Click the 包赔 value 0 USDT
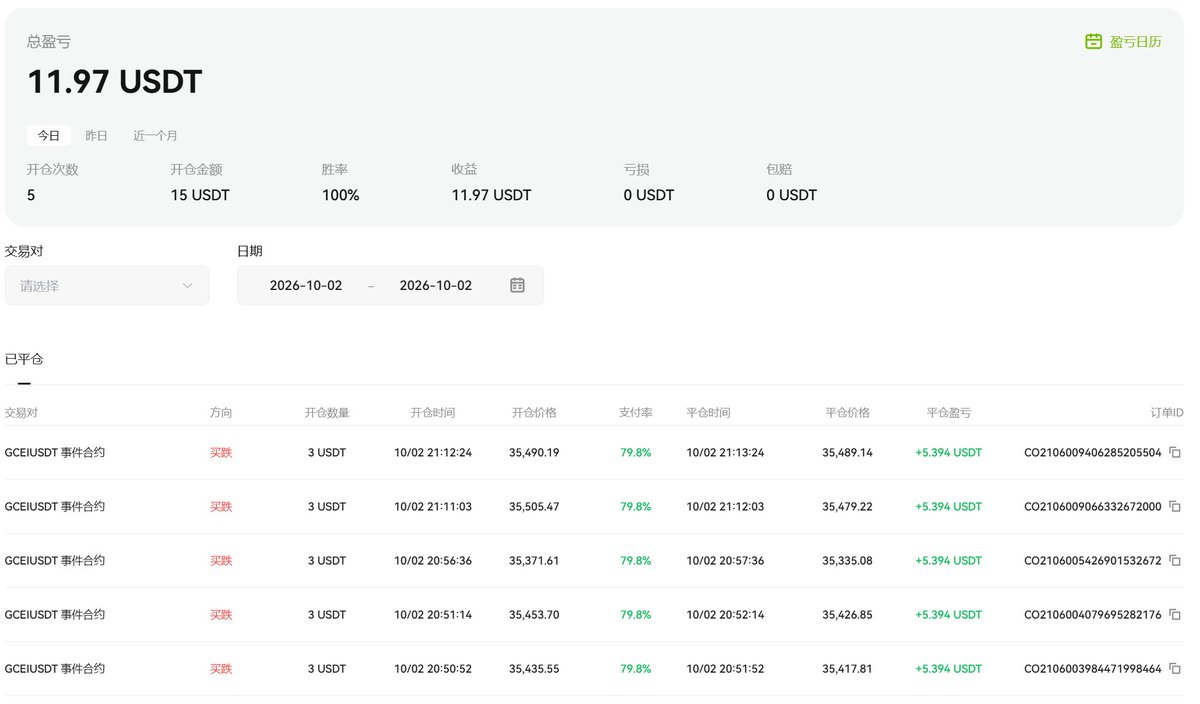The width and height of the screenshot is (1200, 704). (791, 195)
